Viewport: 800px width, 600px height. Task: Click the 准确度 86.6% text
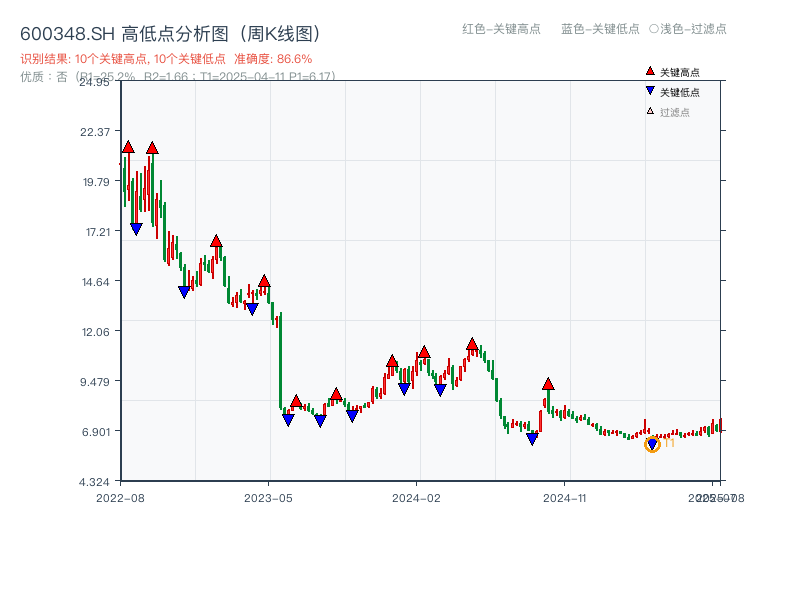tap(271, 58)
